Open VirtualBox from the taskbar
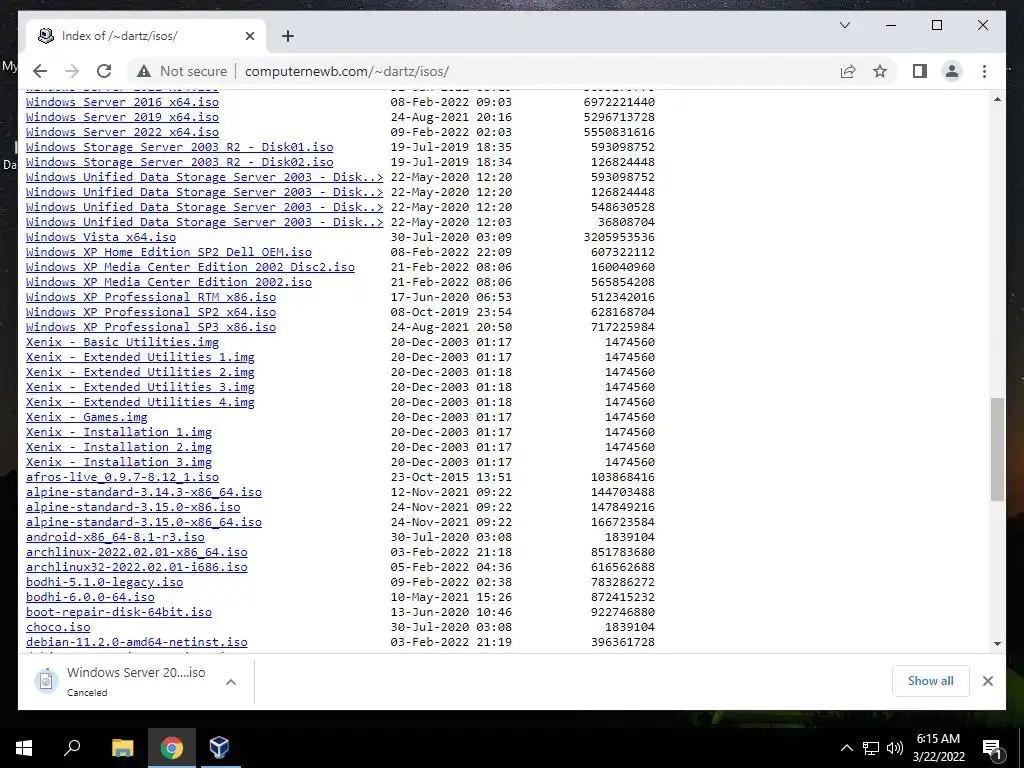1024x768 pixels. (x=219, y=748)
